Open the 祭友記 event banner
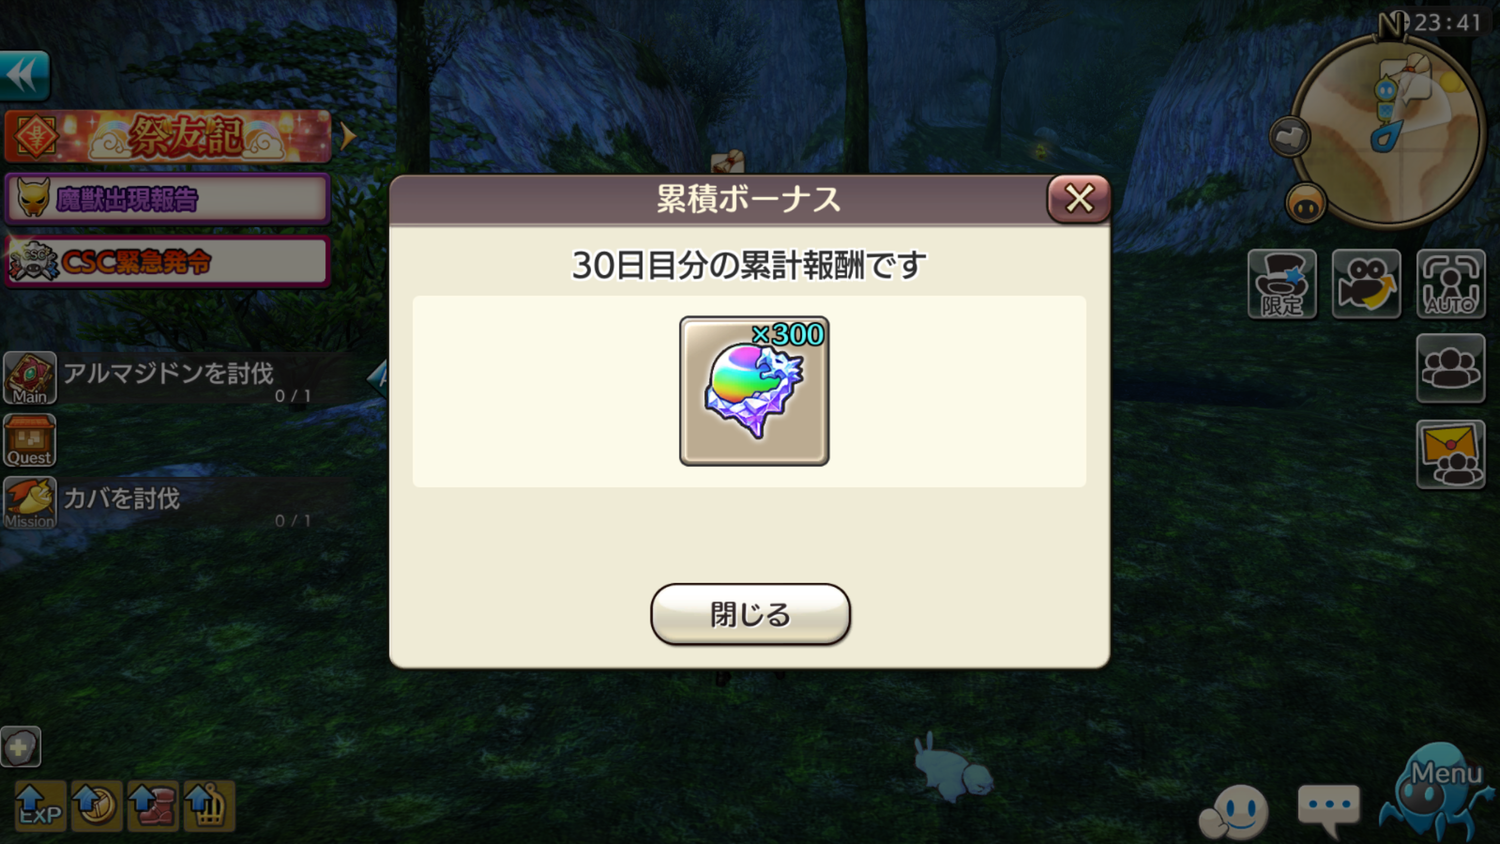This screenshot has width=1500, height=844. pos(168,136)
